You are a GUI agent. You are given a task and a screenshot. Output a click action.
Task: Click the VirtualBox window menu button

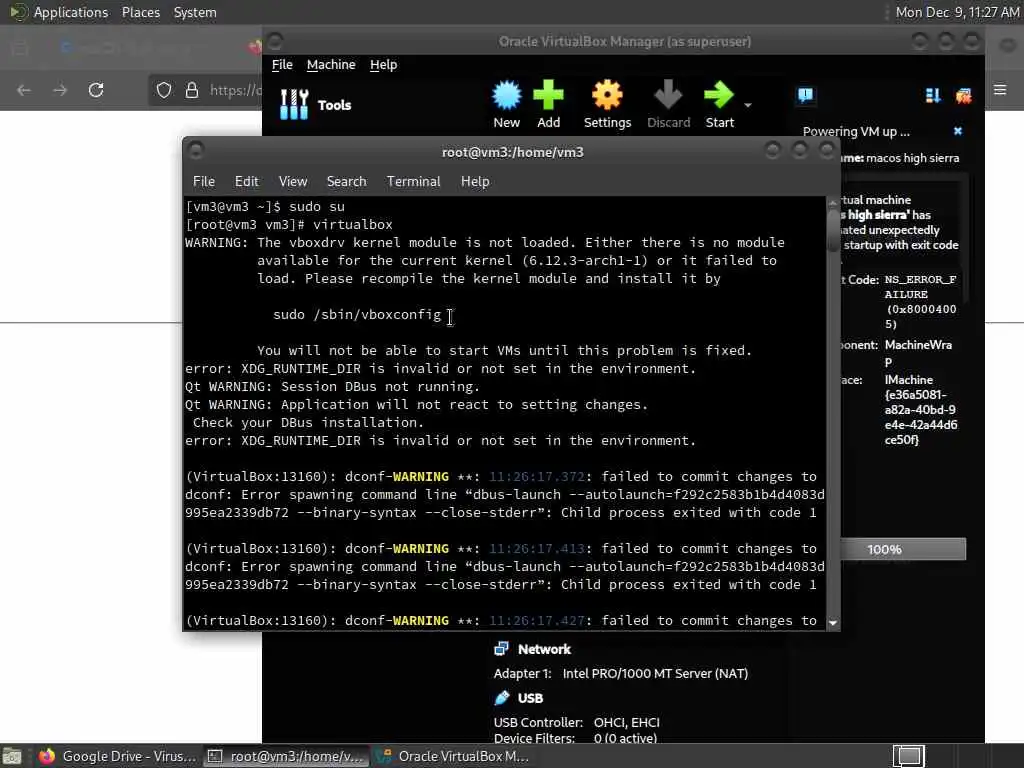coord(275,42)
